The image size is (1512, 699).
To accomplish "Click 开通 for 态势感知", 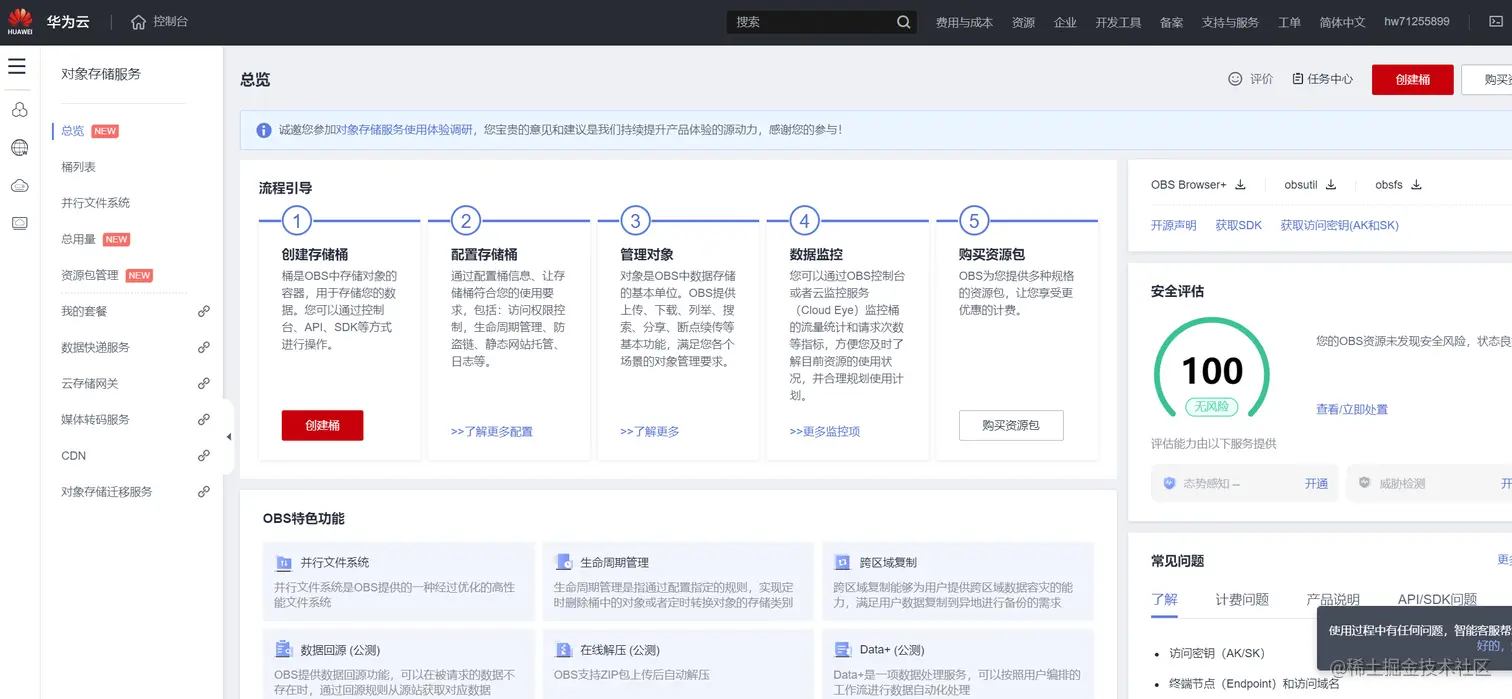I will click(1316, 484).
